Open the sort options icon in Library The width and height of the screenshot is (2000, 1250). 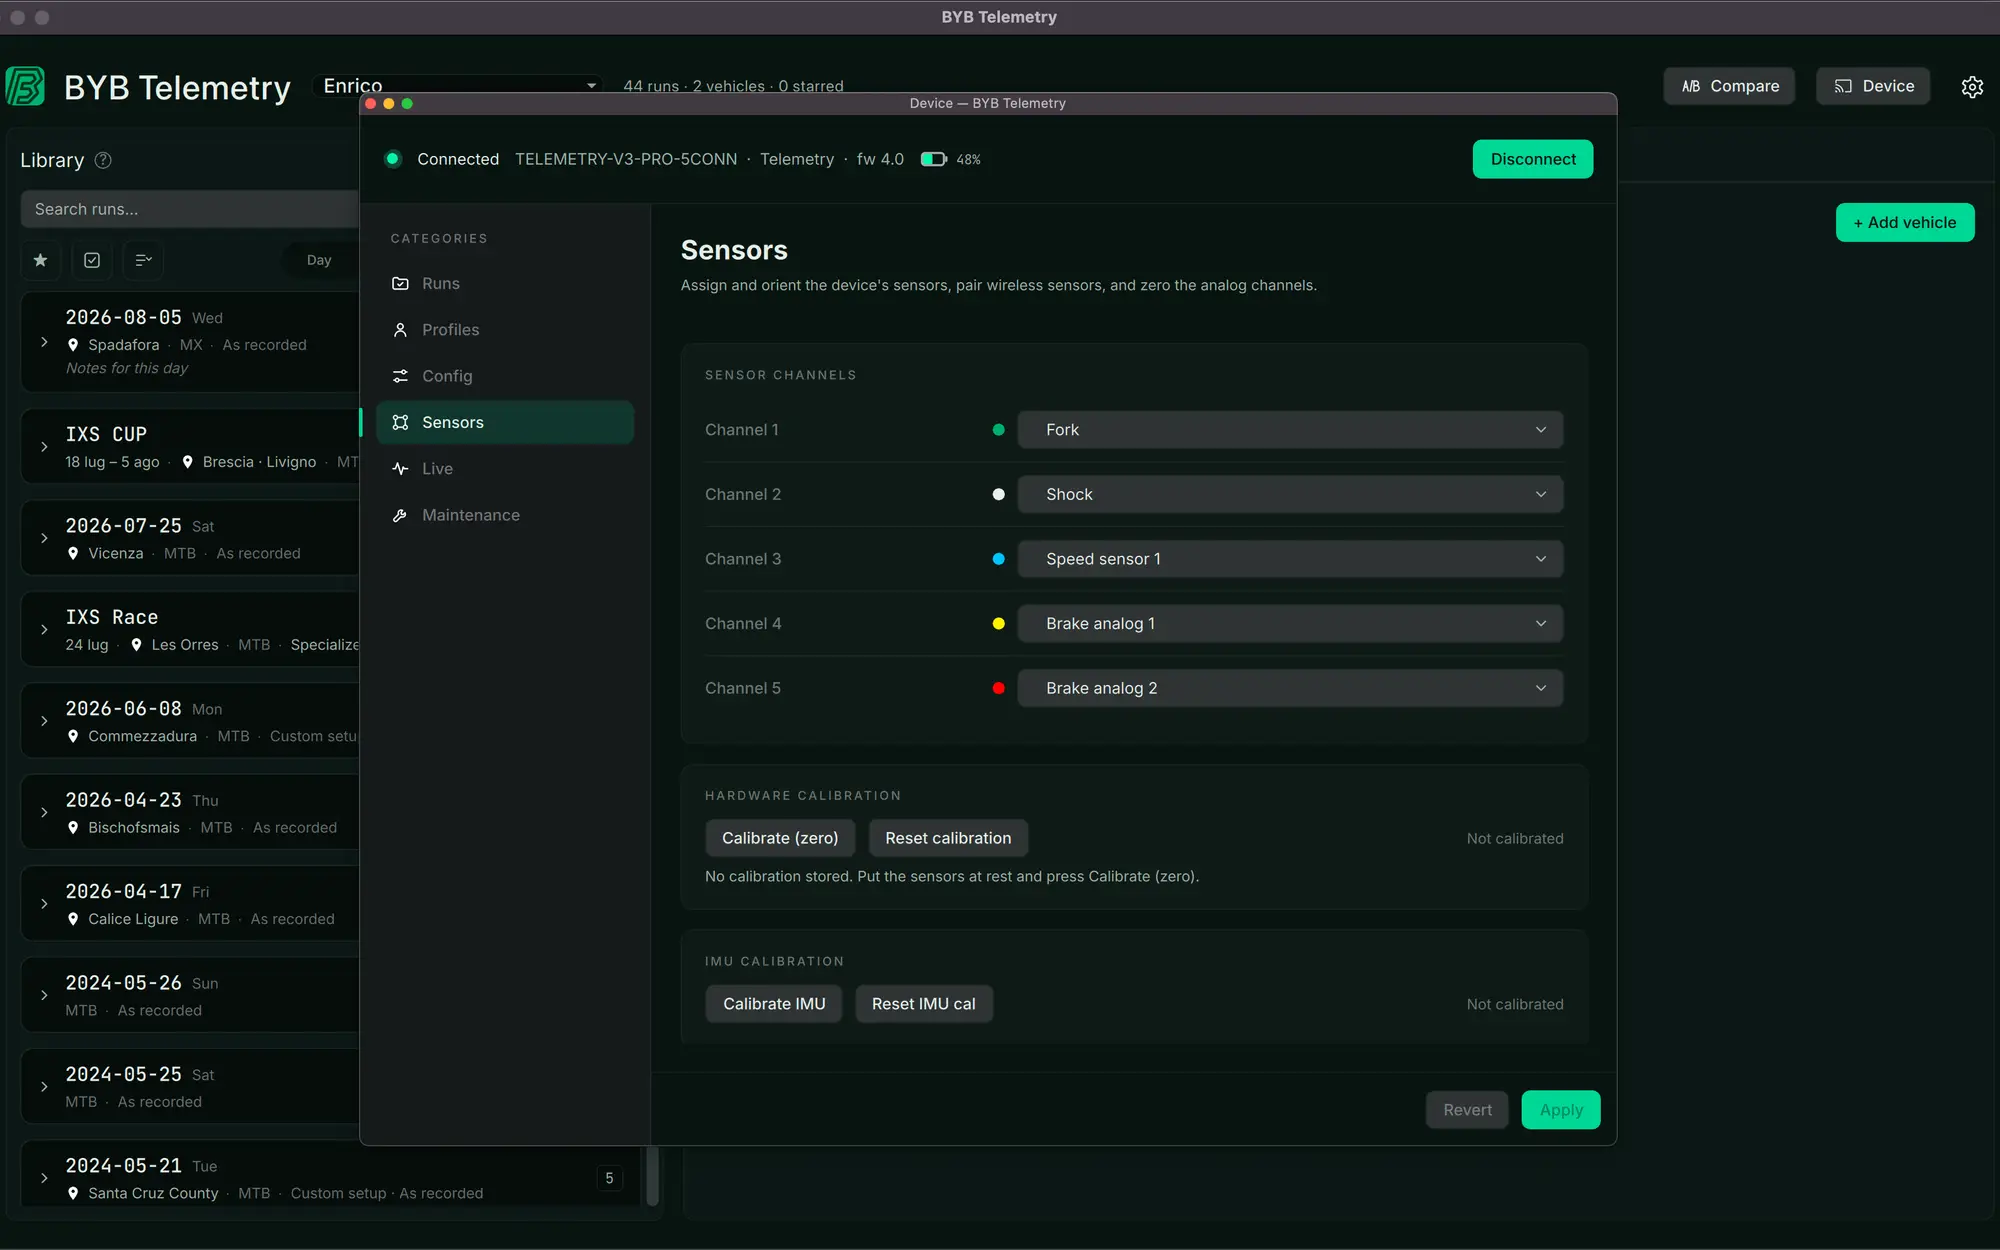(144, 260)
